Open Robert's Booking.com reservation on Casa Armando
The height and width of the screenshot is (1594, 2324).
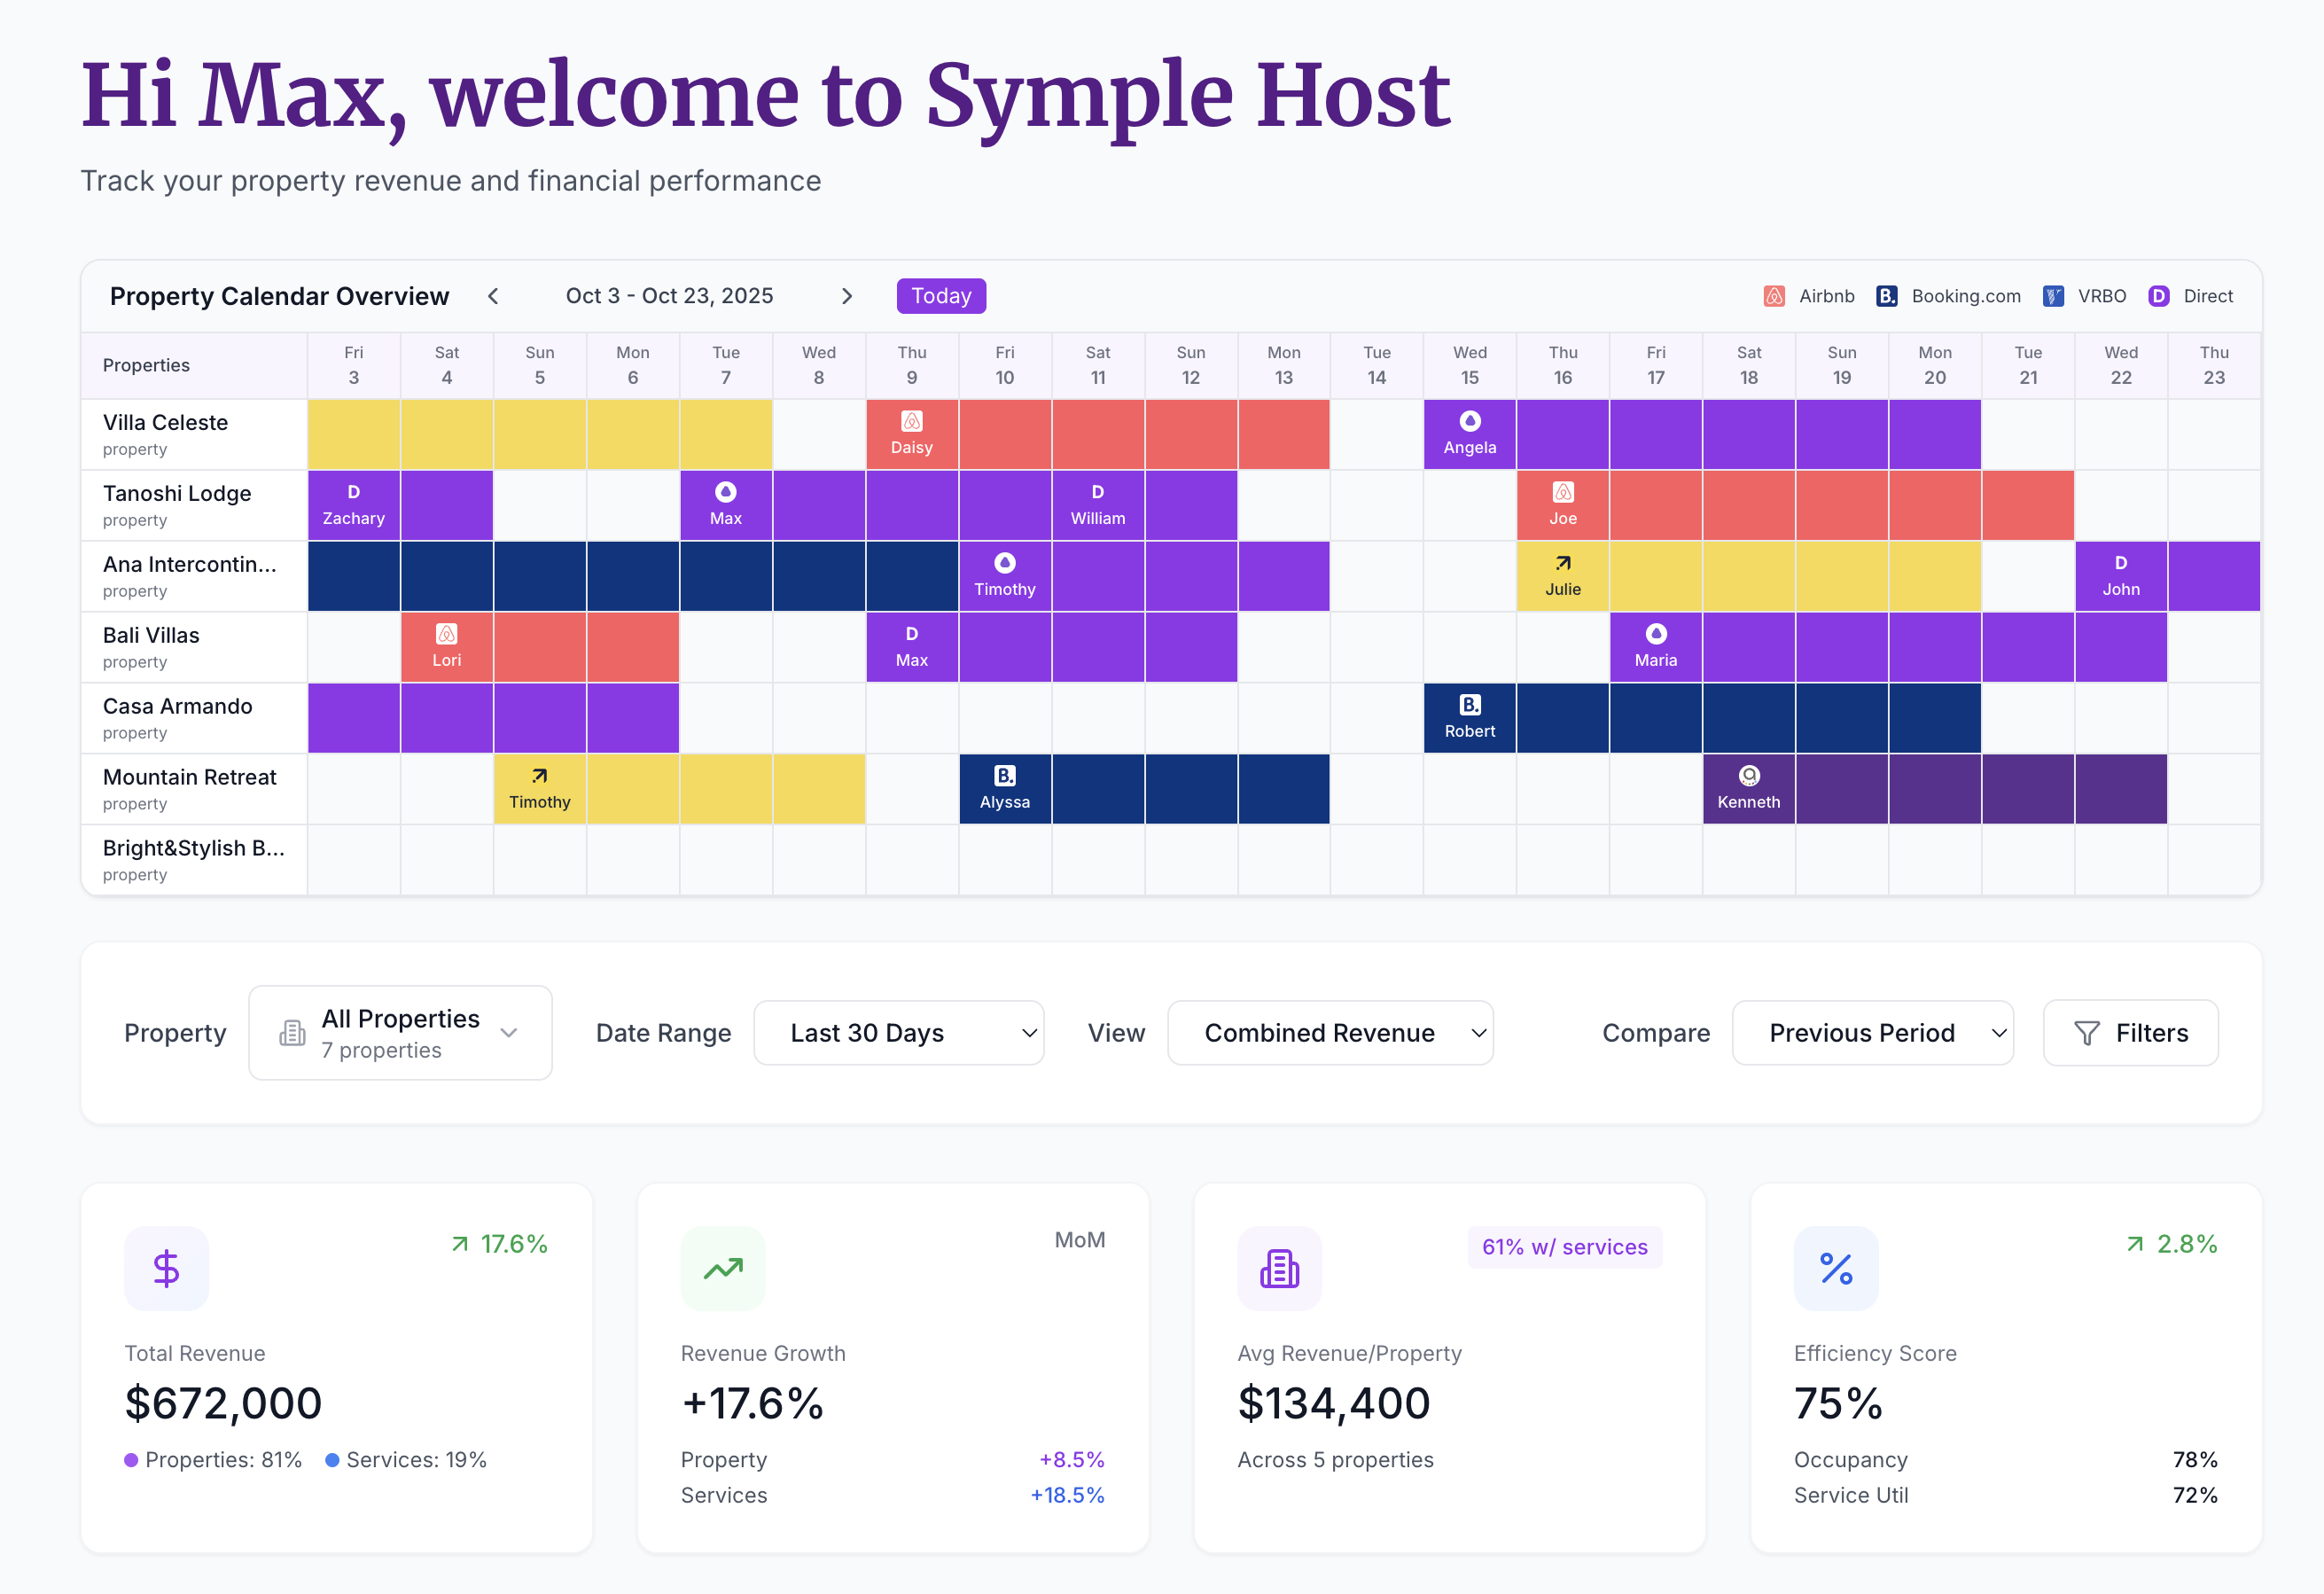[1468, 717]
